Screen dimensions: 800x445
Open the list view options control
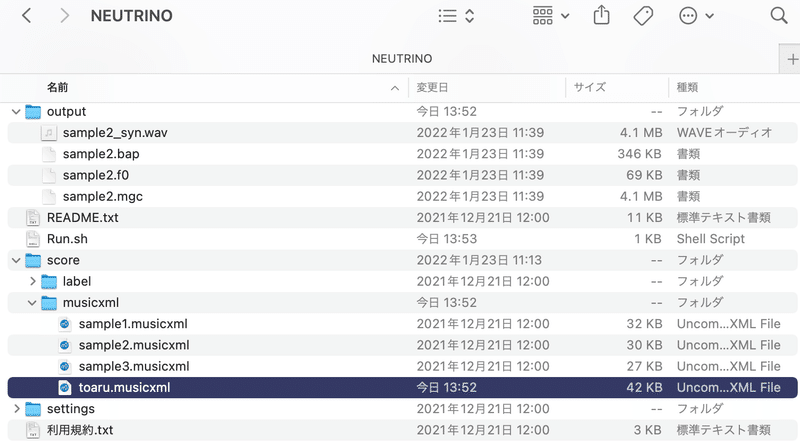tap(456, 16)
